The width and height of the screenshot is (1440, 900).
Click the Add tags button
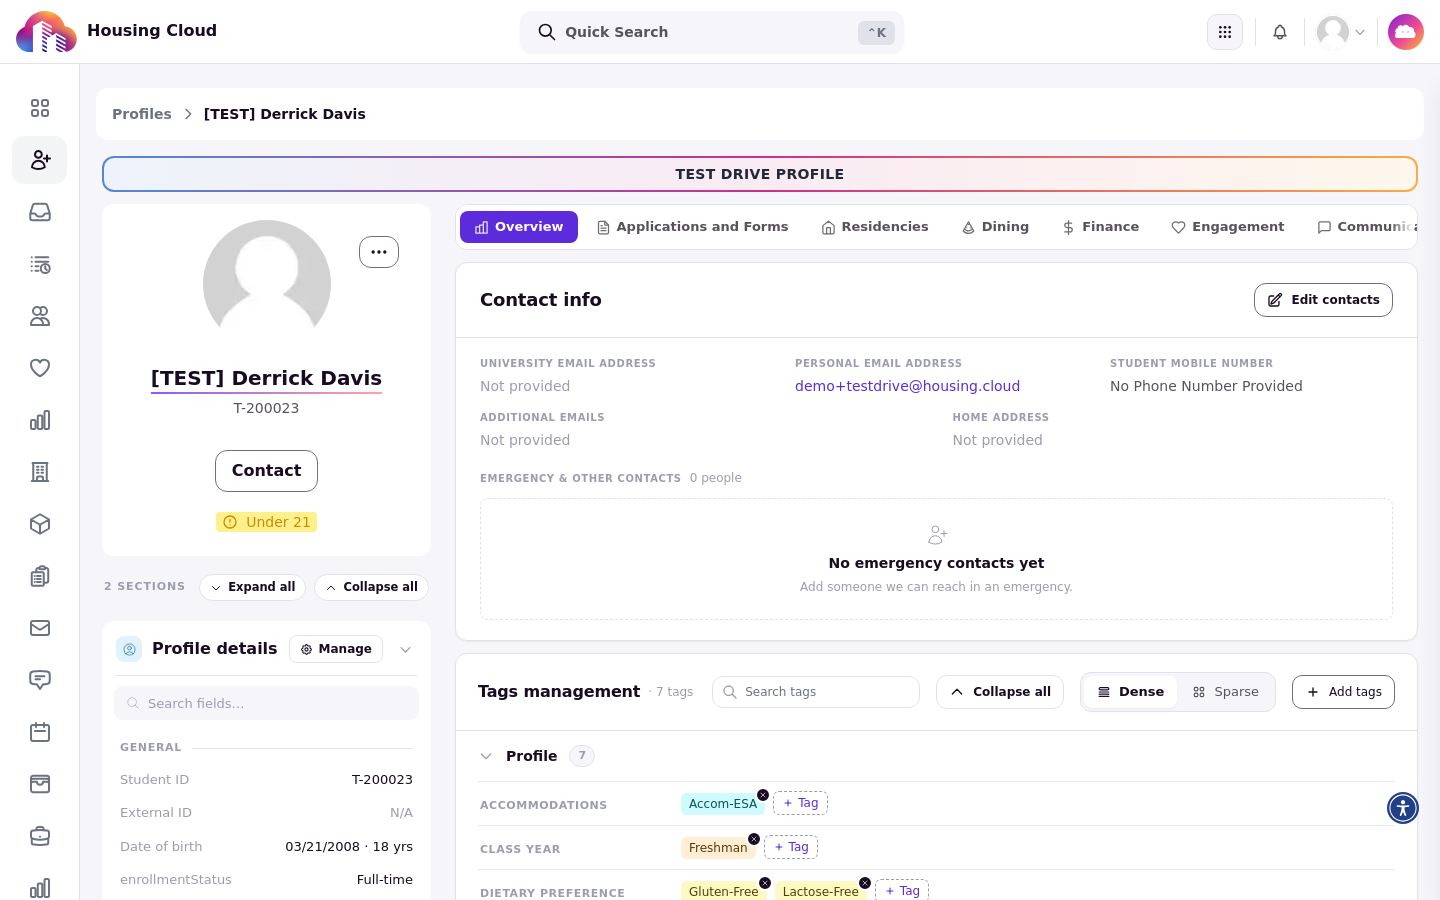(1343, 692)
